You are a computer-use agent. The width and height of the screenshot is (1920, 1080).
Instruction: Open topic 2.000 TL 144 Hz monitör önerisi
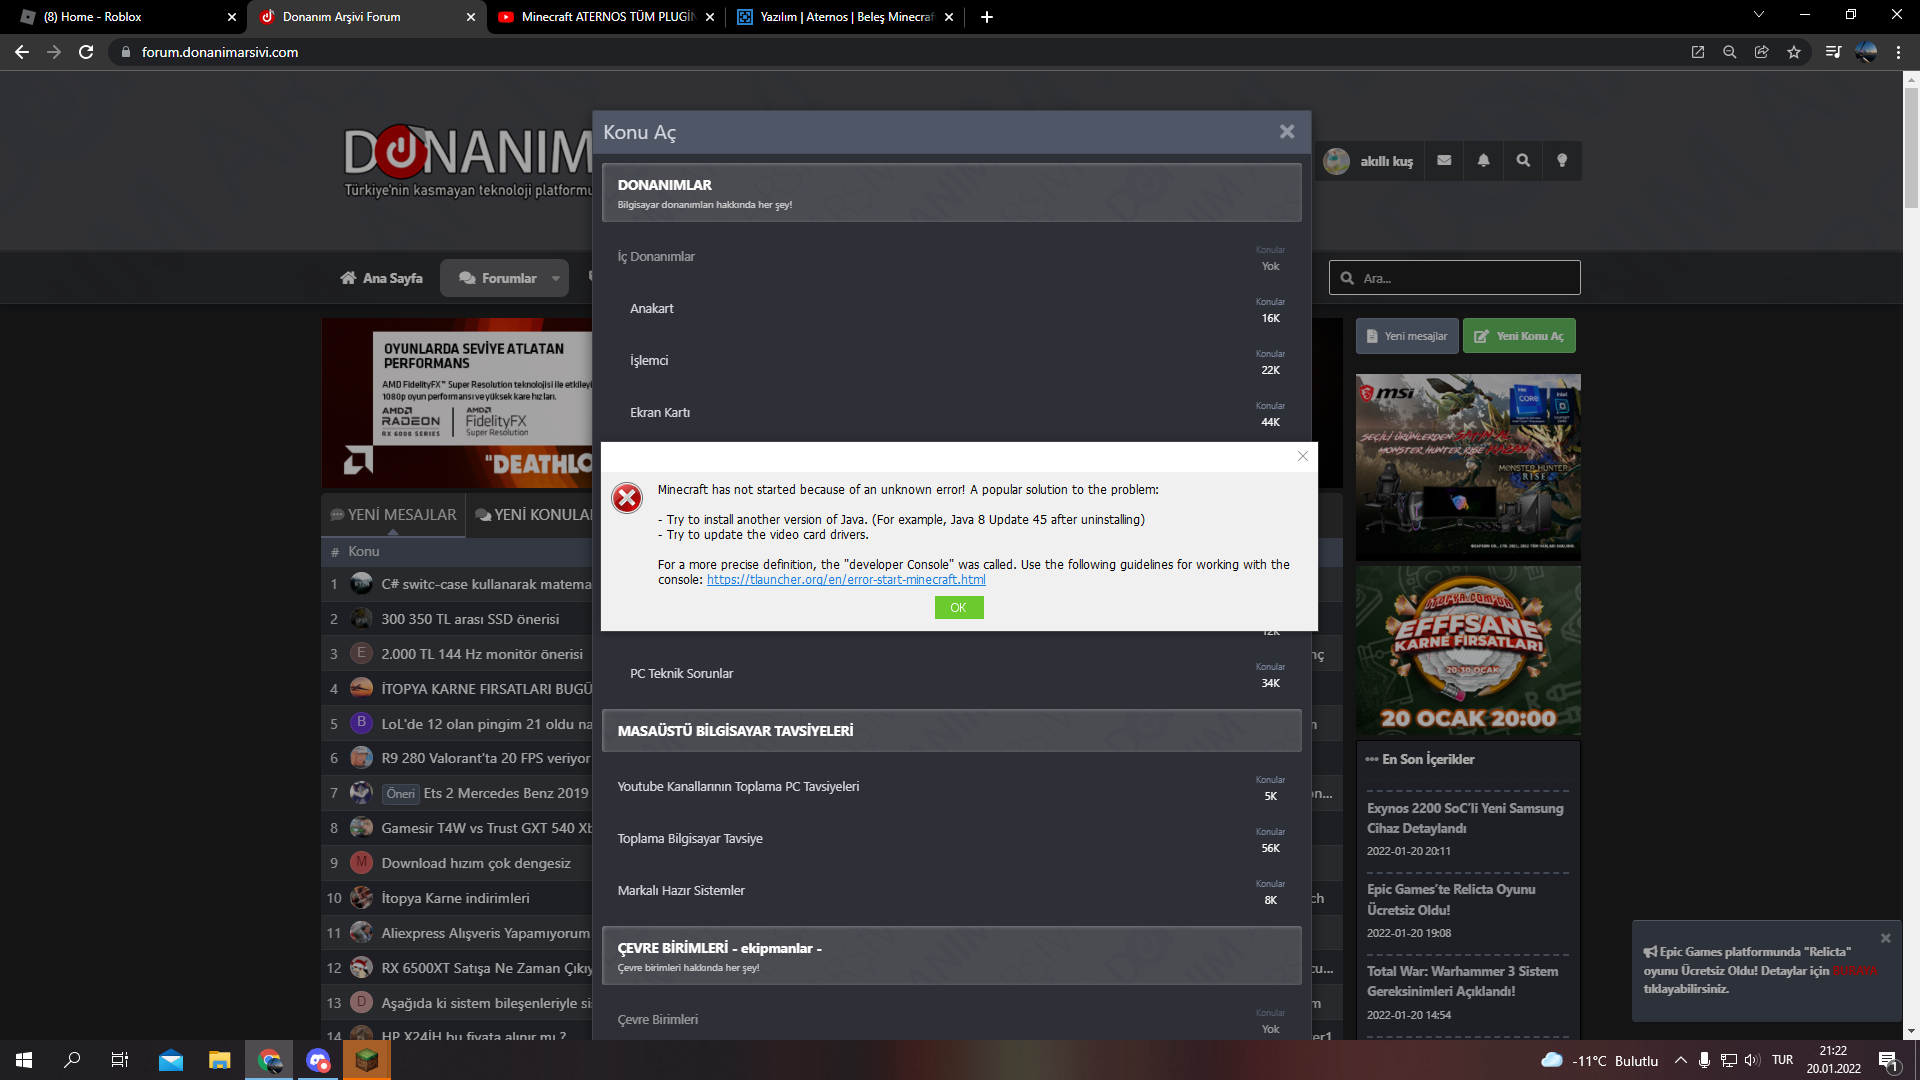[482, 654]
